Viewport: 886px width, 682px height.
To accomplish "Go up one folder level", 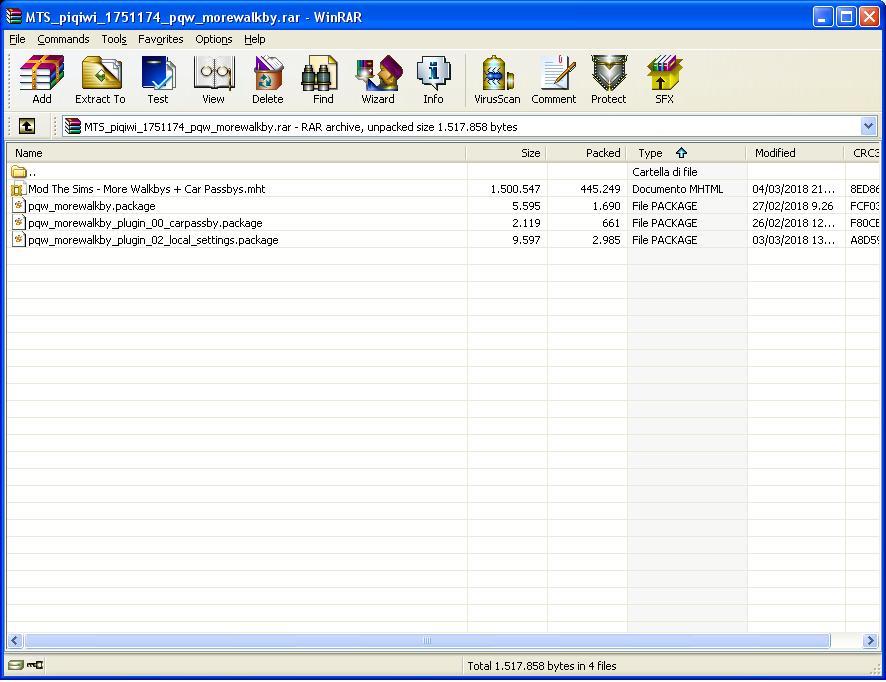I will 27,126.
